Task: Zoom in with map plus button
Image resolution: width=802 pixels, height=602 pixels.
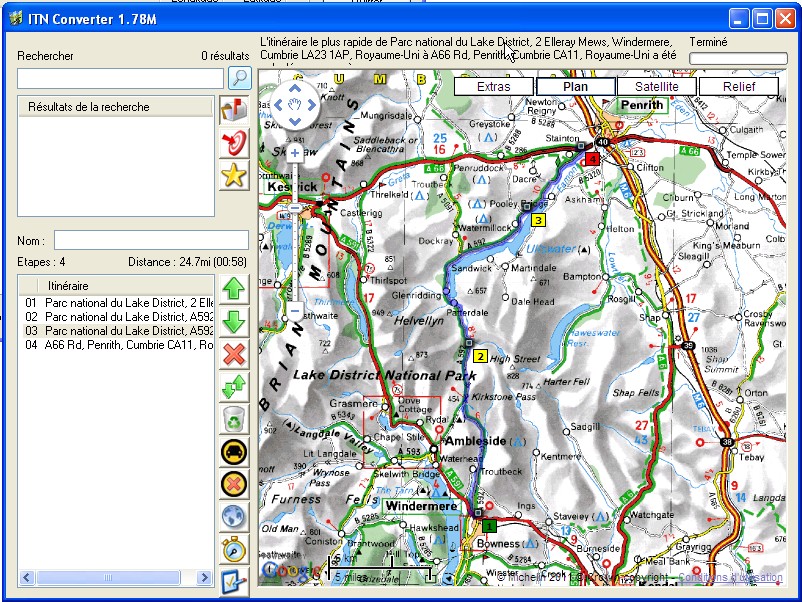Action: 295,153
